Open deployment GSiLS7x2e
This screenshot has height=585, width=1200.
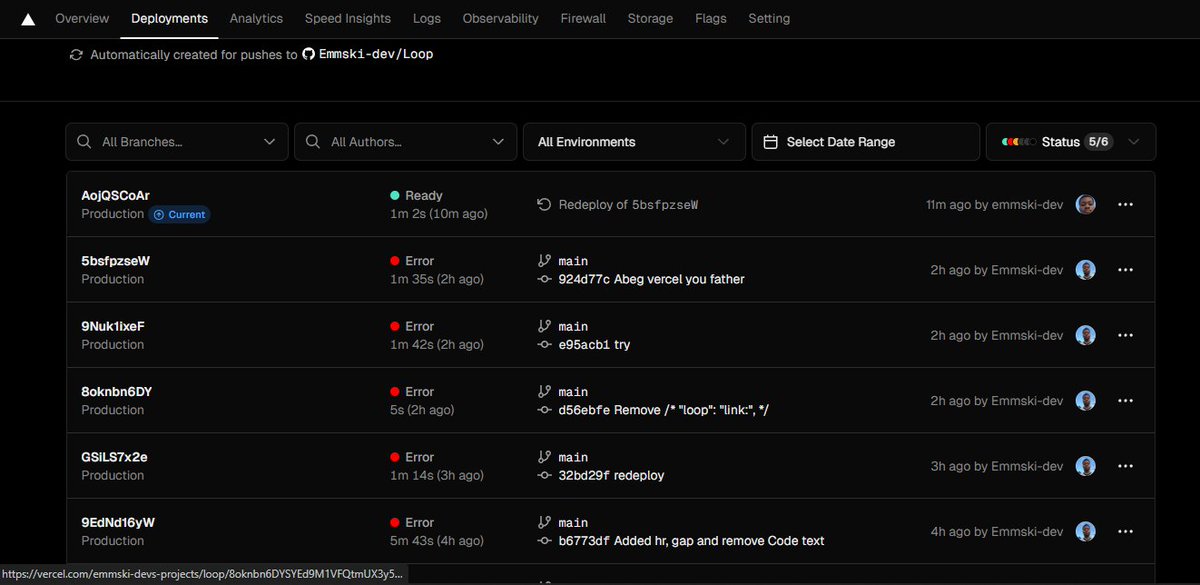point(114,457)
